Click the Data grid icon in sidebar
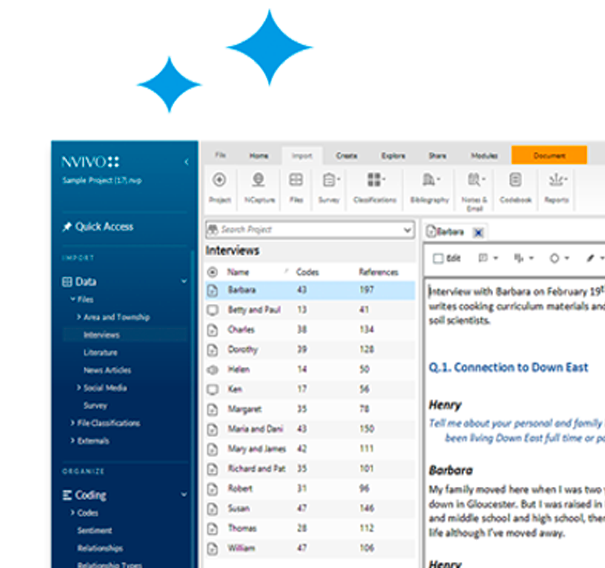The image size is (605, 568). (67, 282)
